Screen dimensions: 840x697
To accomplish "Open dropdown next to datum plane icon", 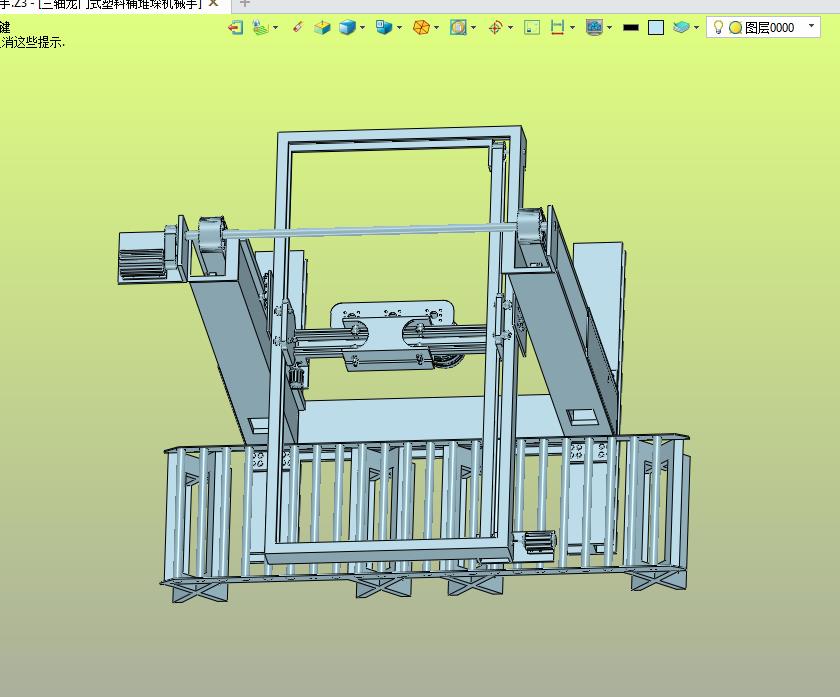I will click(x=275, y=27).
